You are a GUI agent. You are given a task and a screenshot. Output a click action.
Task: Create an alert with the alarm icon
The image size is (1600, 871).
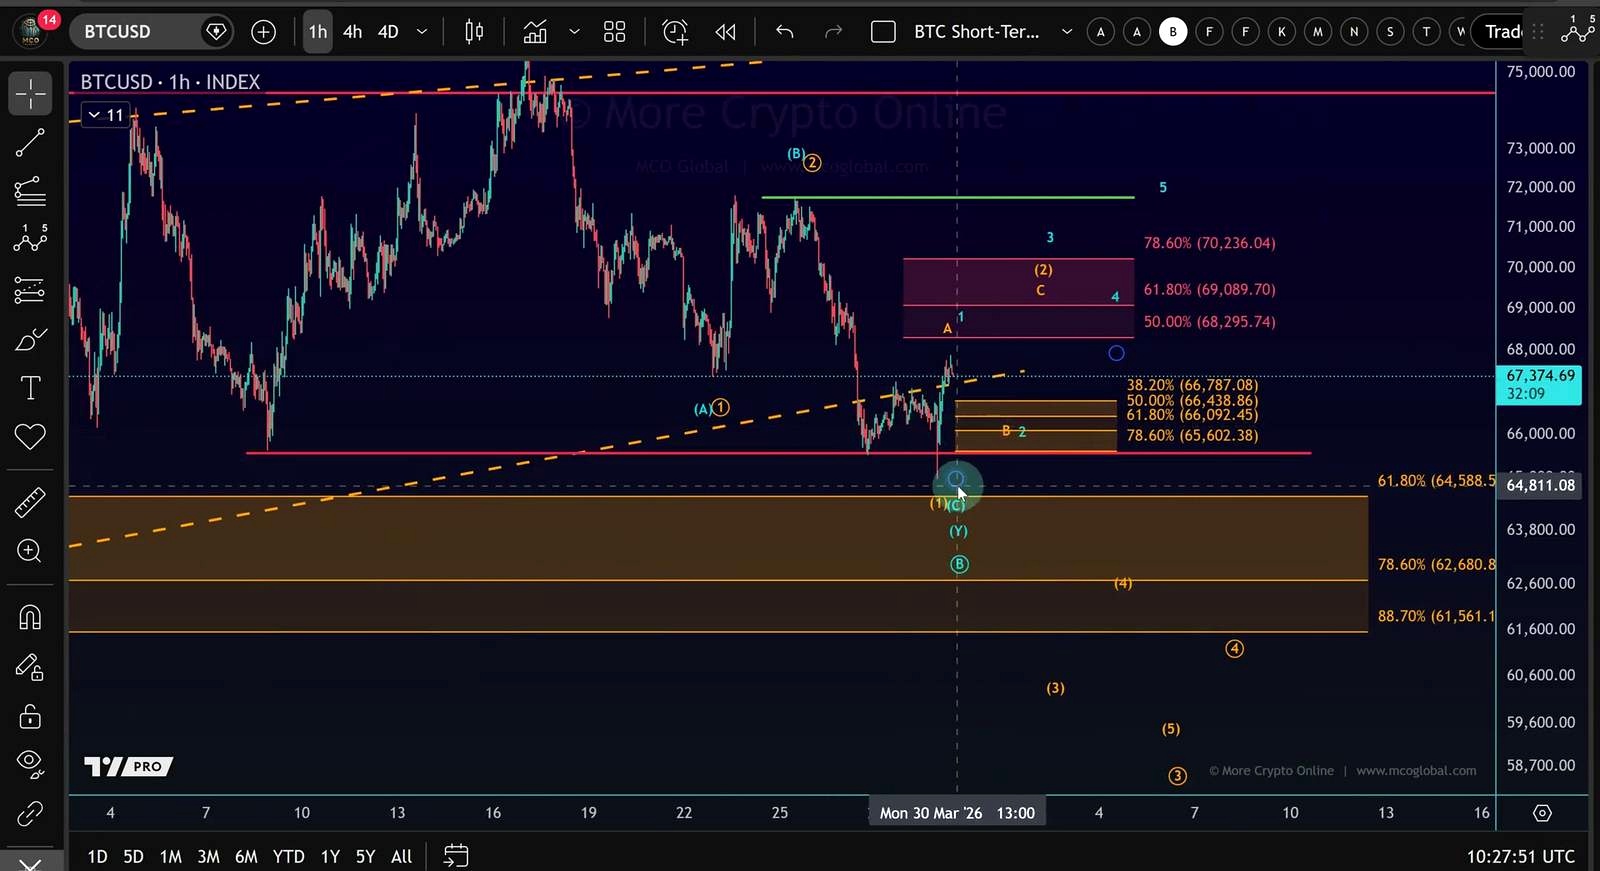[675, 32]
